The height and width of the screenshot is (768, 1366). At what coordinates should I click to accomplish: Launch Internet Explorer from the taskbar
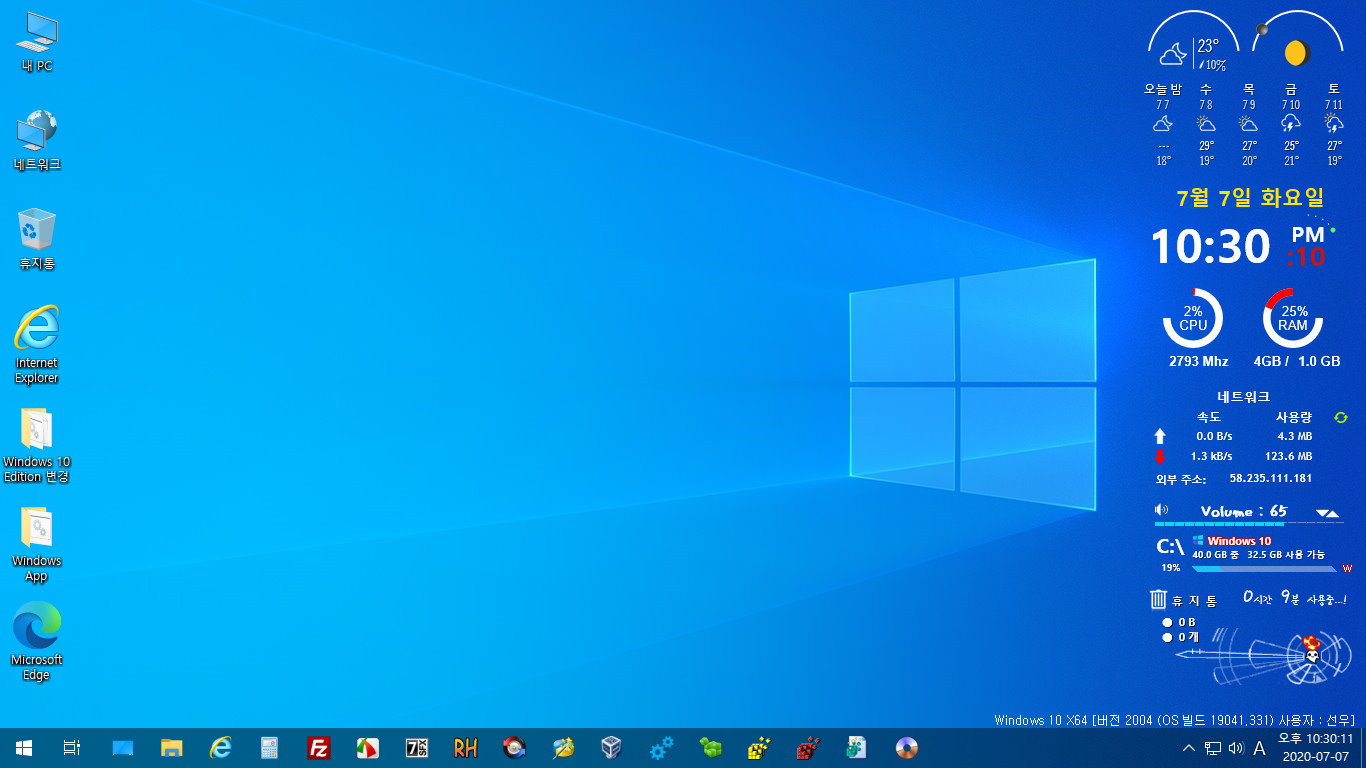[x=221, y=748]
